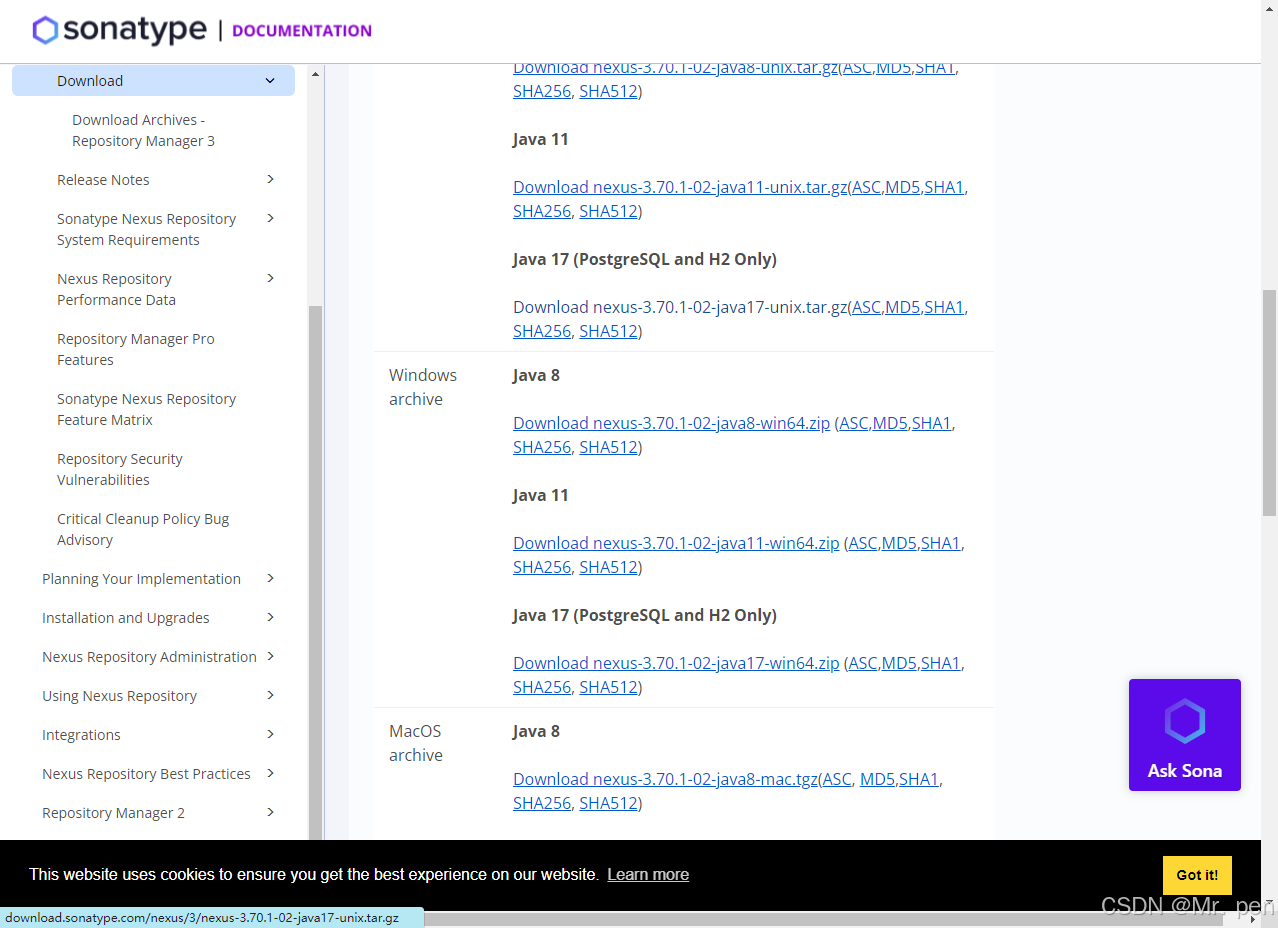Click Learn more in cookie banner

coord(648,874)
